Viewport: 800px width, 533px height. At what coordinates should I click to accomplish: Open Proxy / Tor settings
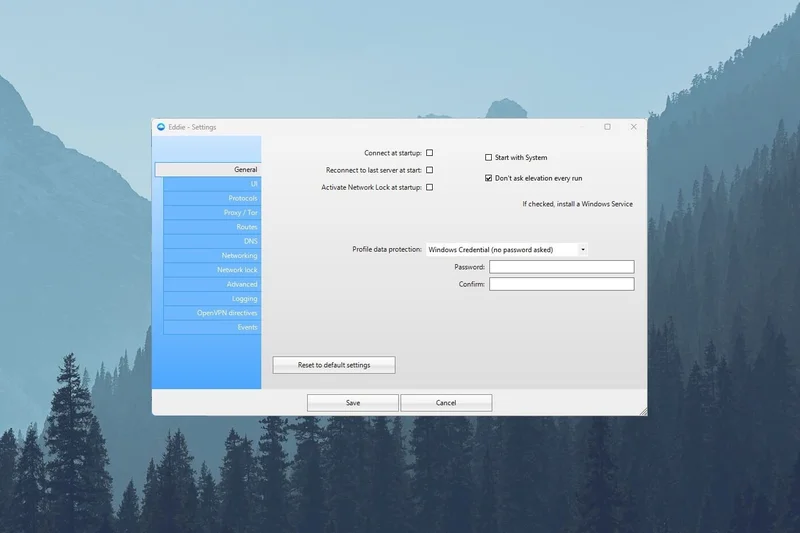click(x=212, y=212)
